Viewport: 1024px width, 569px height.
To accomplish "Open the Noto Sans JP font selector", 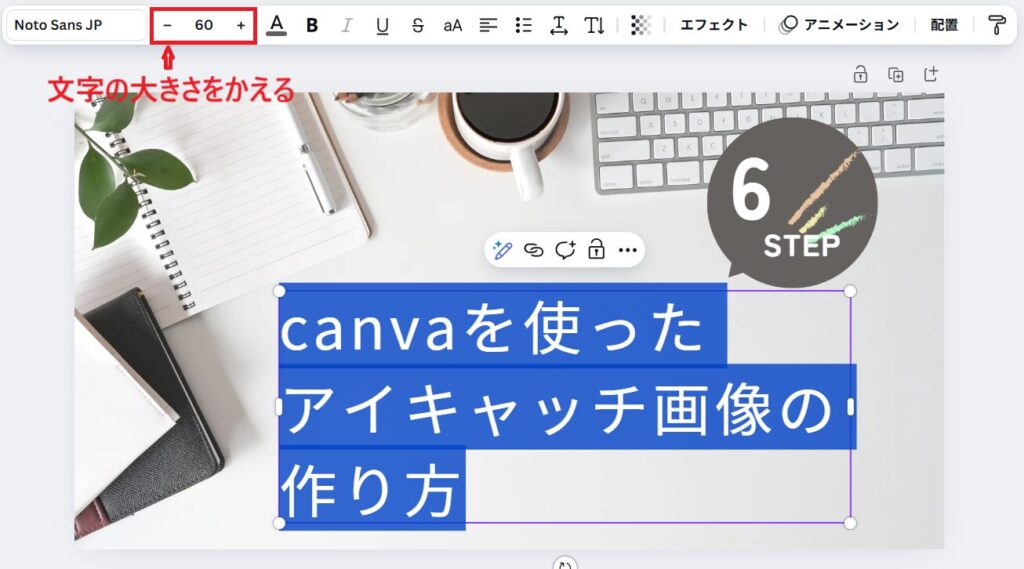I will pos(75,25).
